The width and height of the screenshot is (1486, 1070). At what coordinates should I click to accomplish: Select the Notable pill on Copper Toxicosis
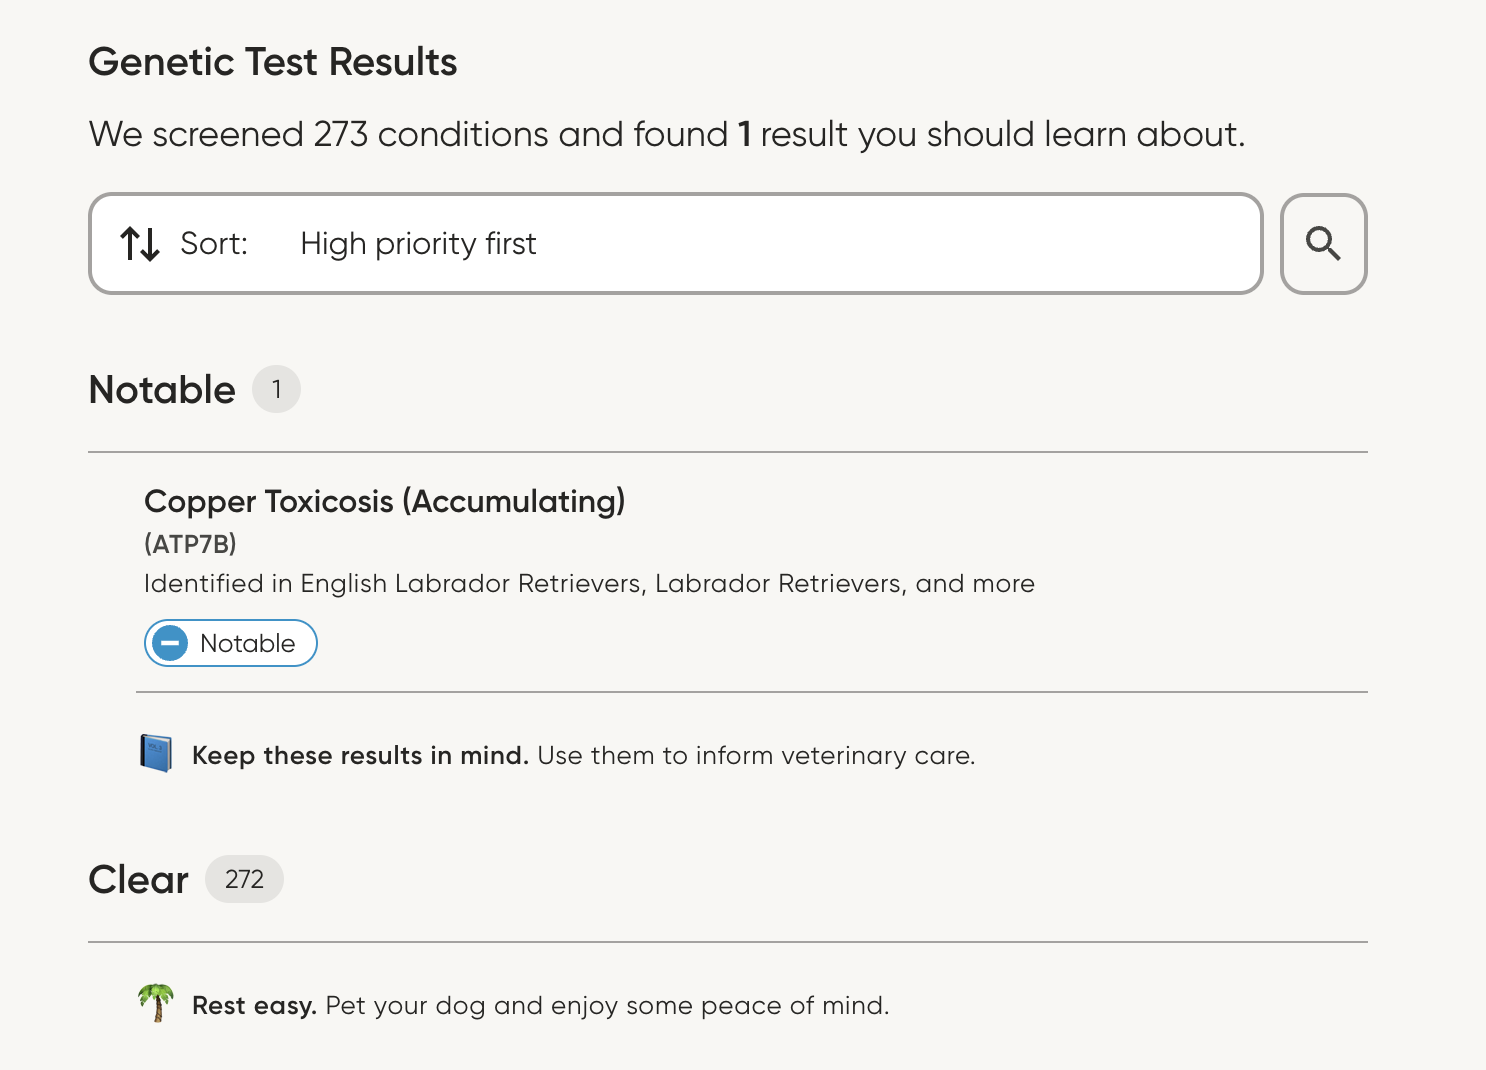(x=230, y=643)
